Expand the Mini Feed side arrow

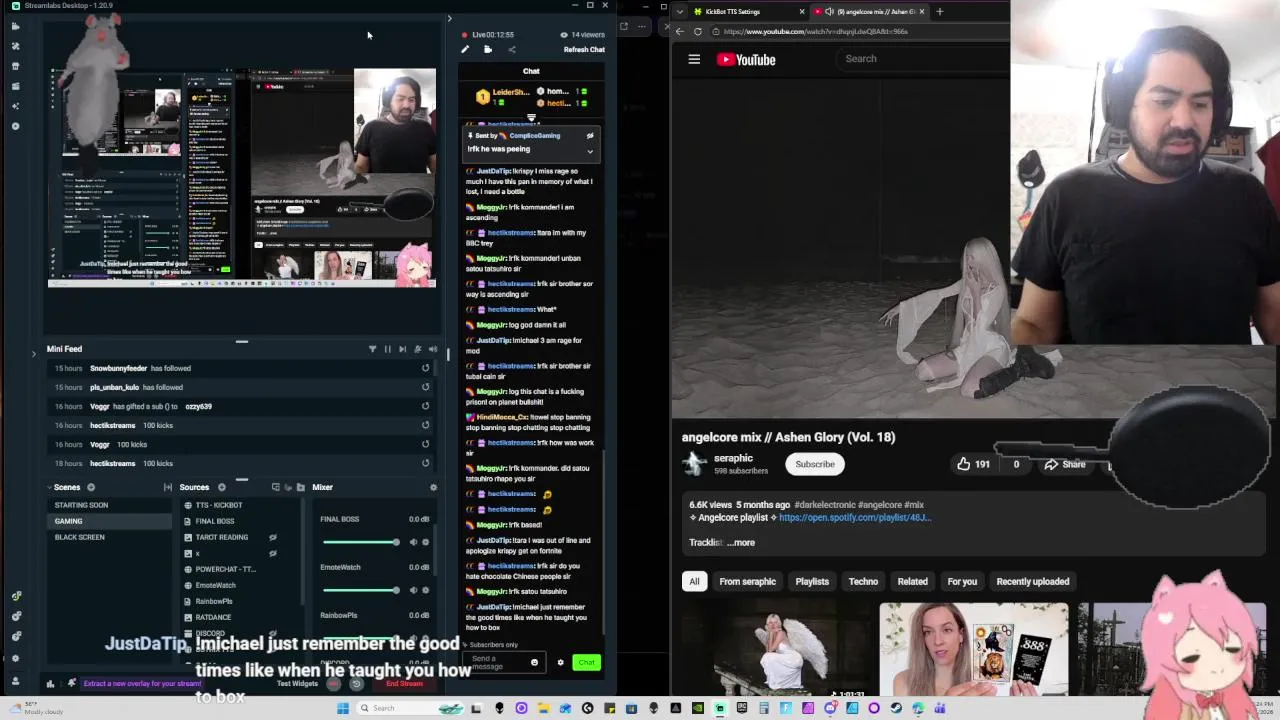tap(33, 353)
